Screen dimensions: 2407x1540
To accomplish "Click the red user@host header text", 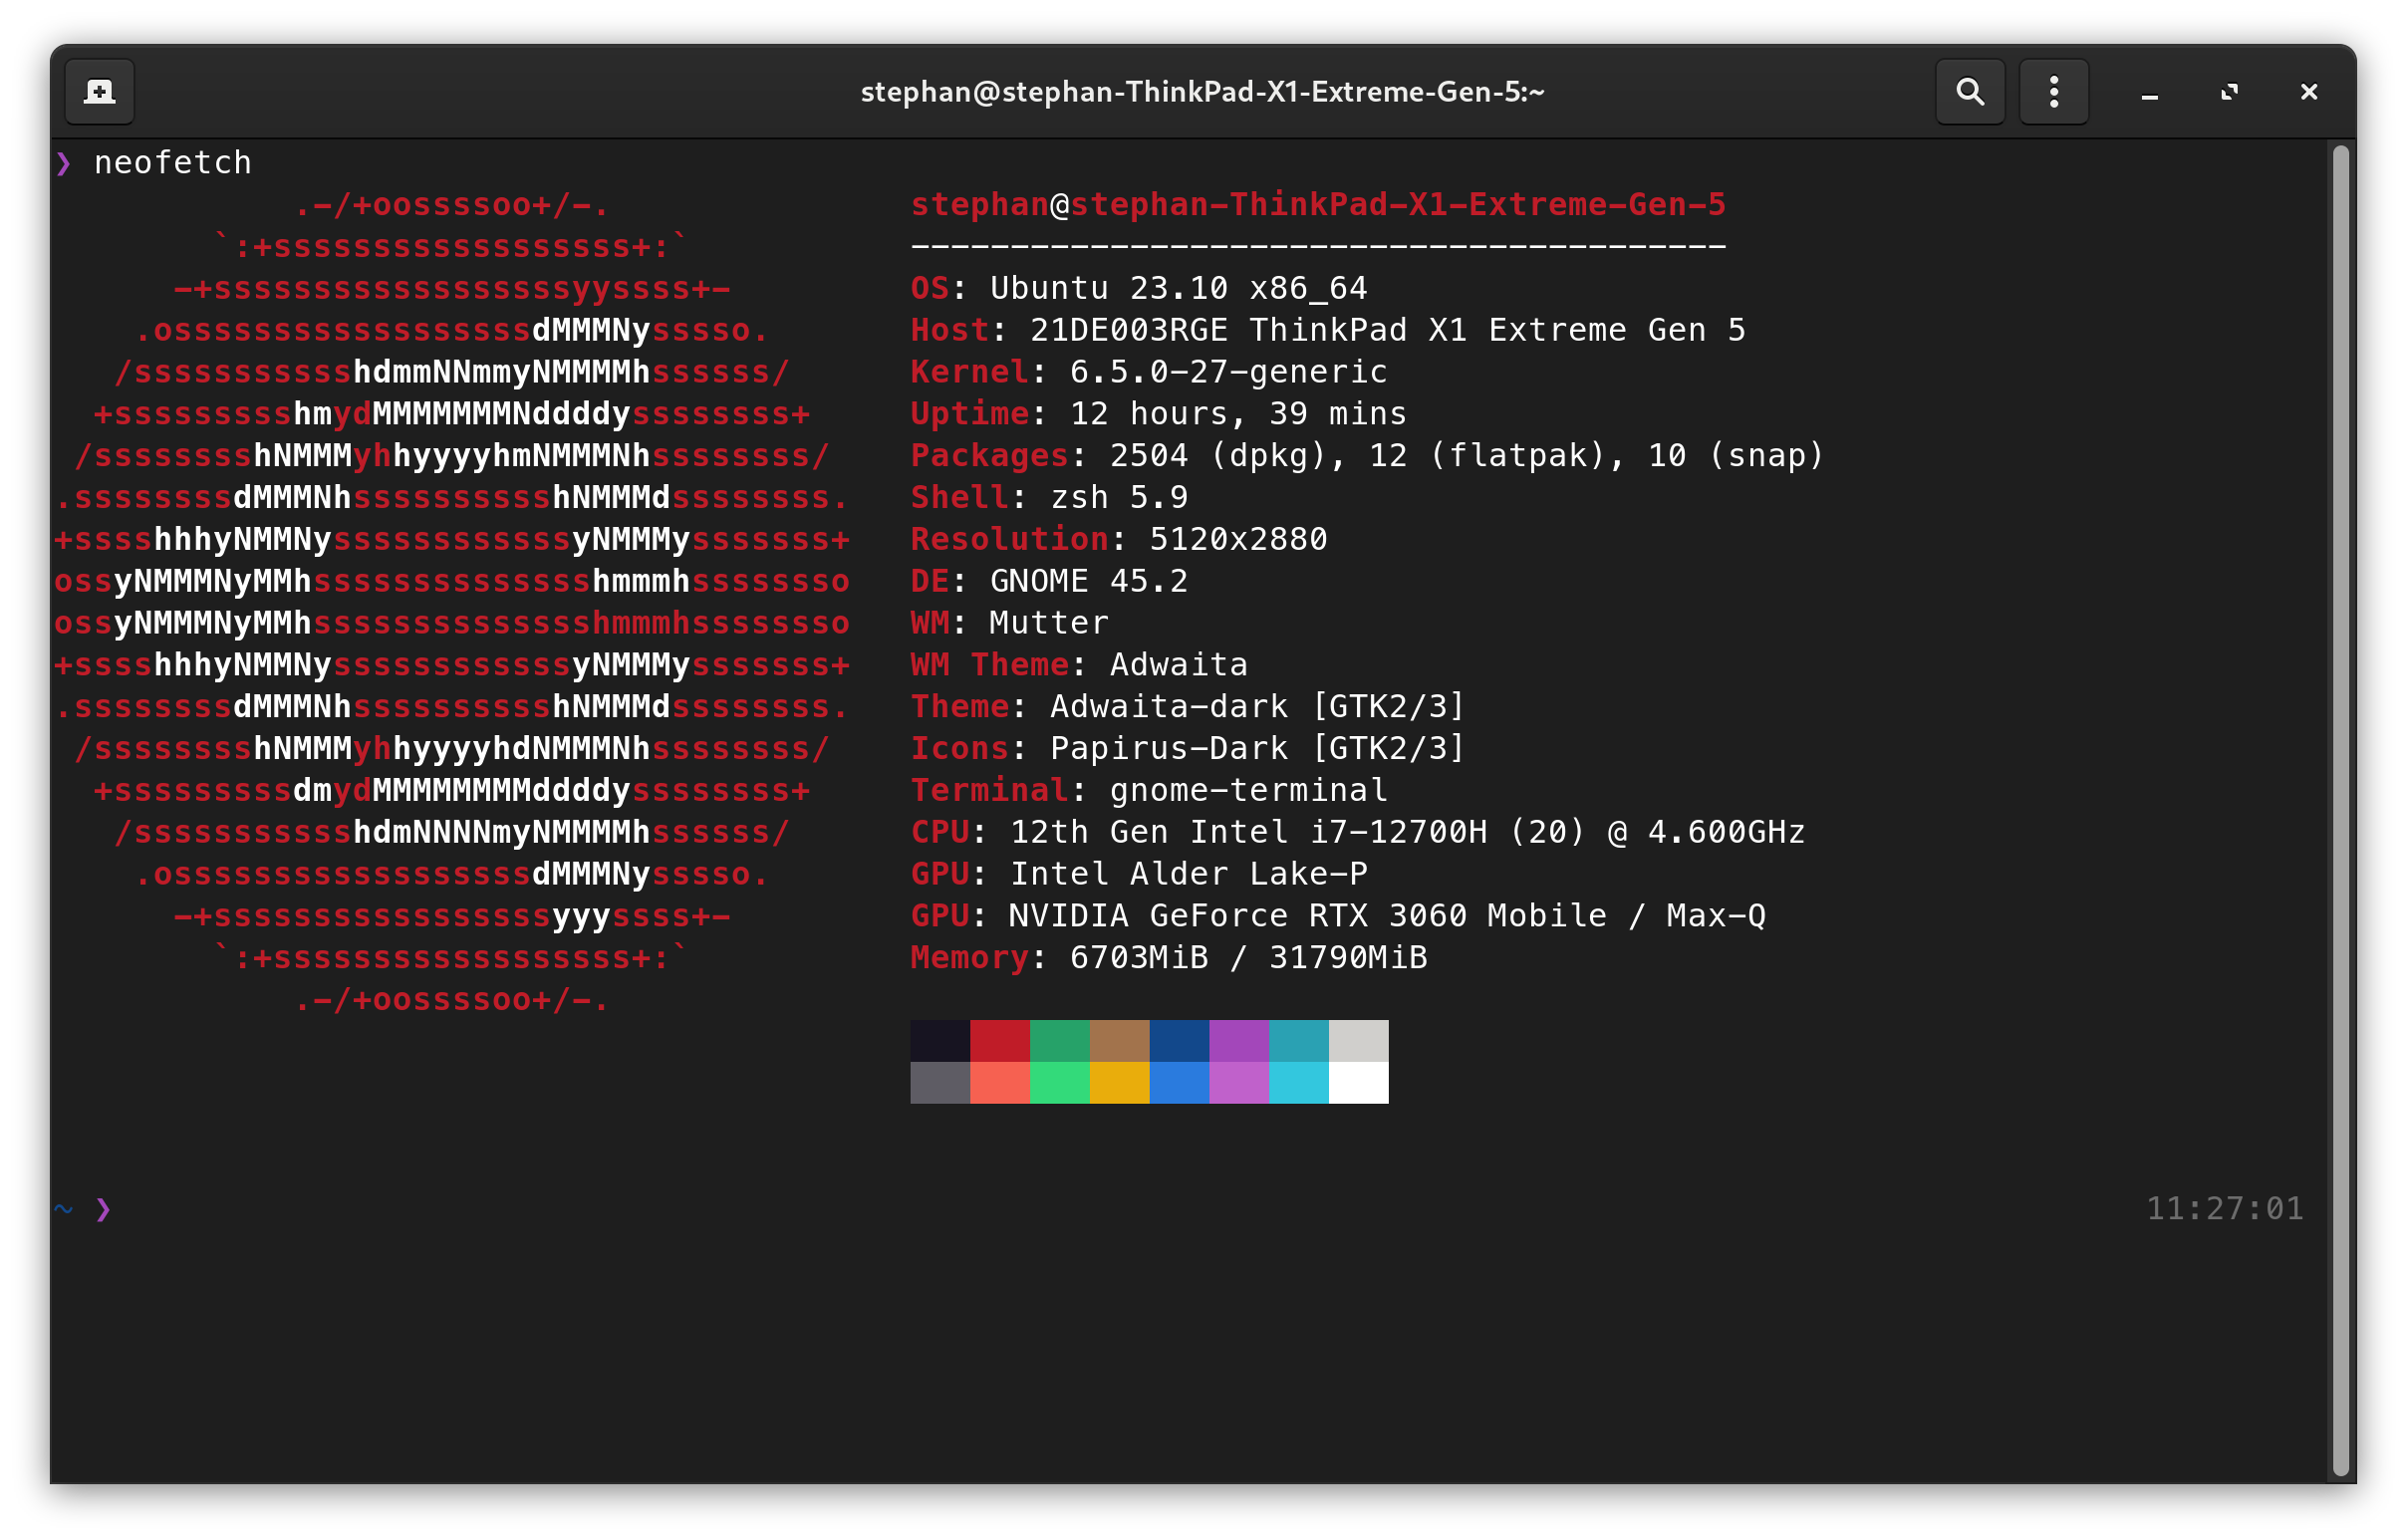I will click(x=1317, y=205).
